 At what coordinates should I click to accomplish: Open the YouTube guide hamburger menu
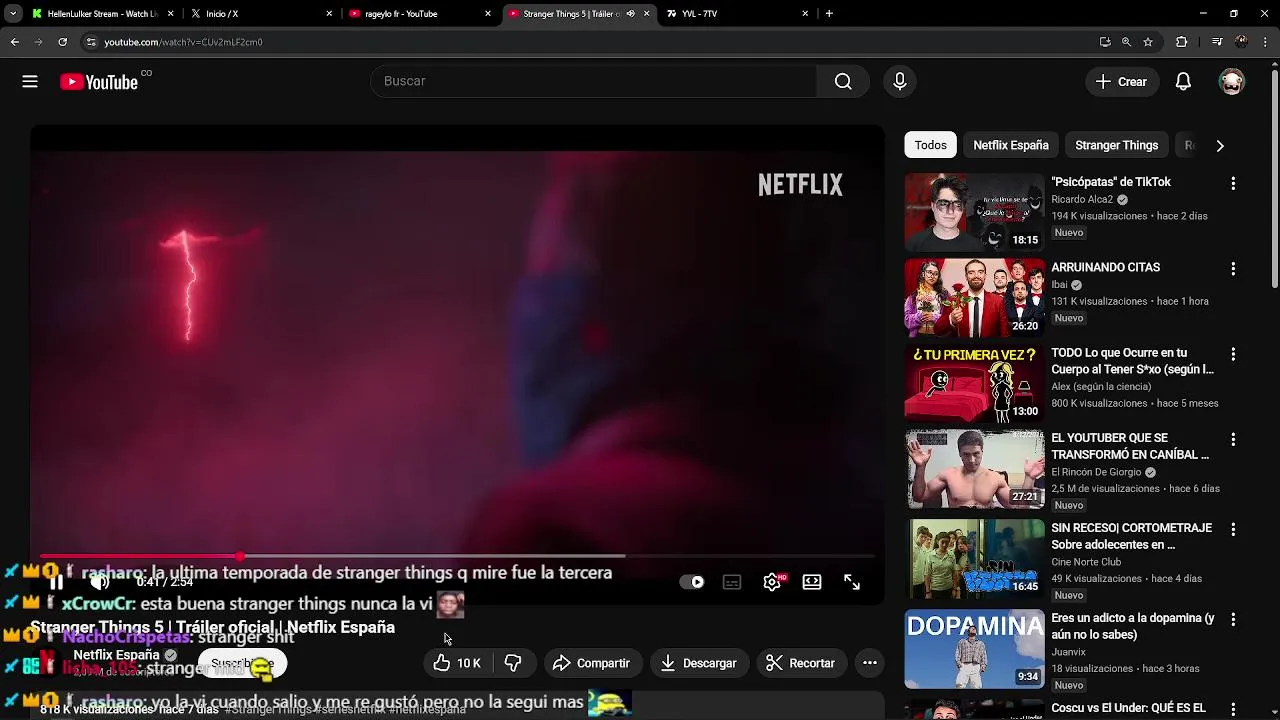(x=30, y=82)
